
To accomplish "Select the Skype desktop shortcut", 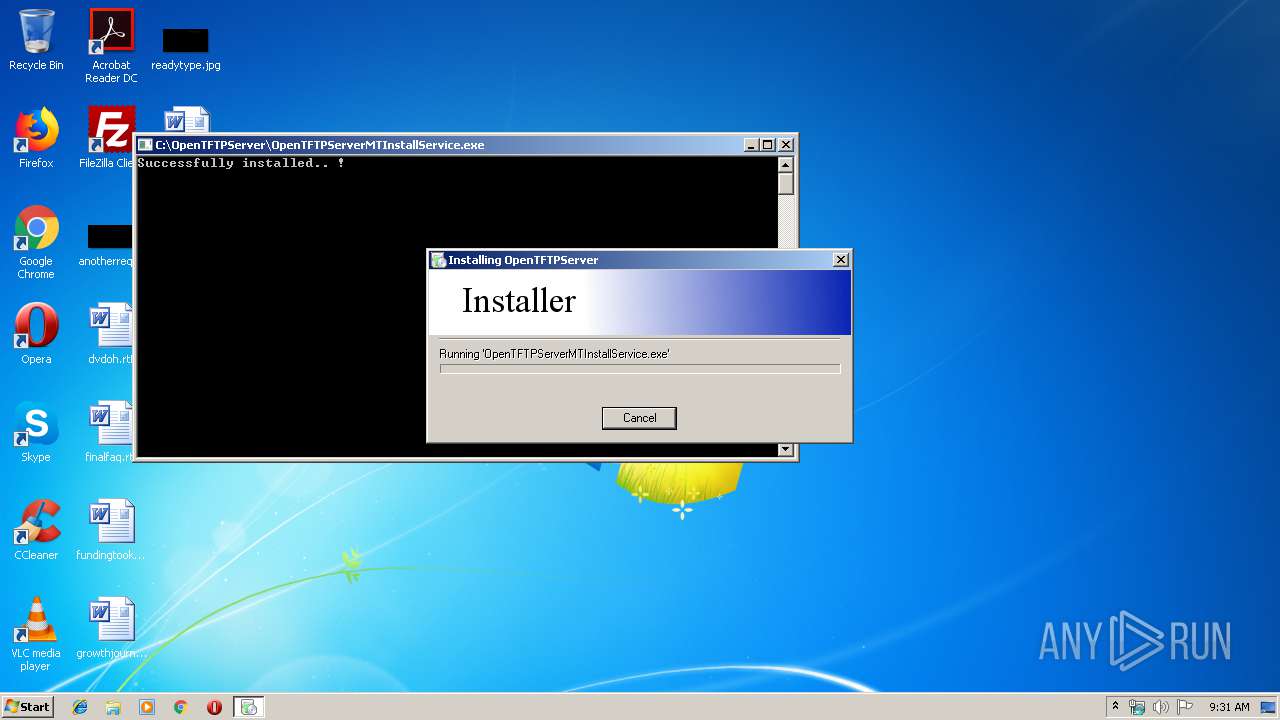I will pyautogui.click(x=36, y=432).
